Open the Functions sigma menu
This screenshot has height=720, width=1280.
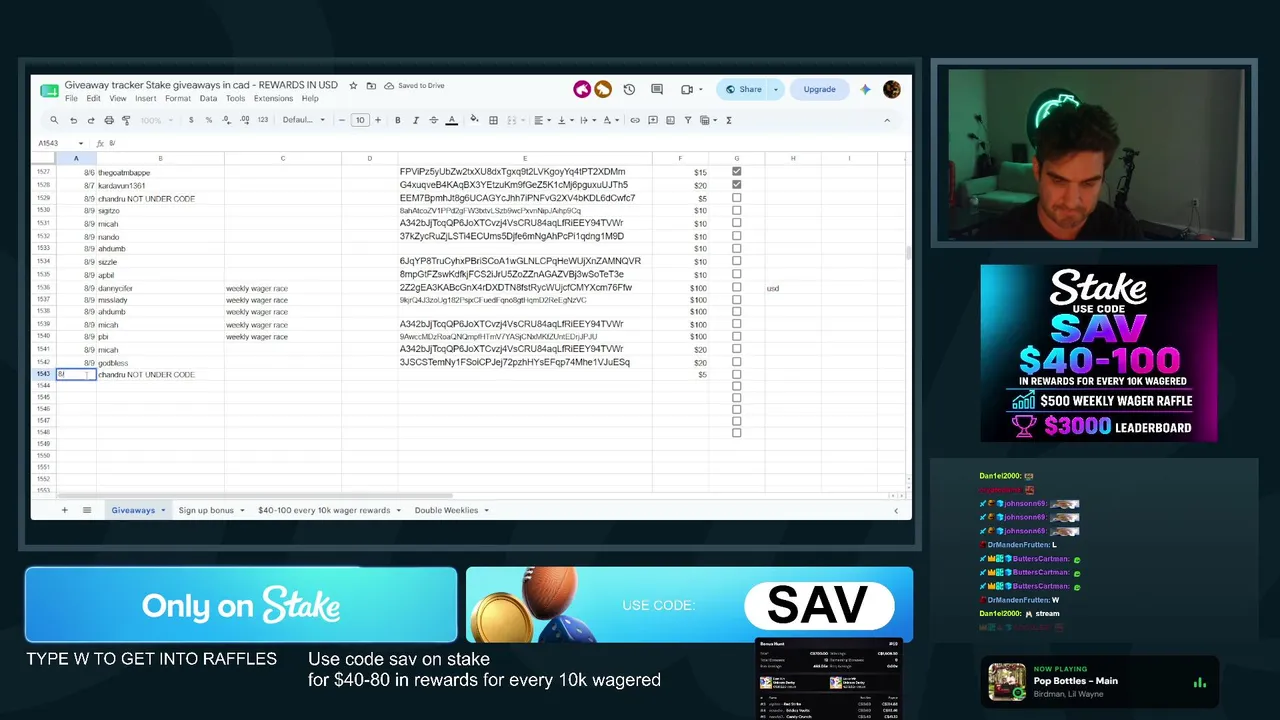(x=729, y=120)
